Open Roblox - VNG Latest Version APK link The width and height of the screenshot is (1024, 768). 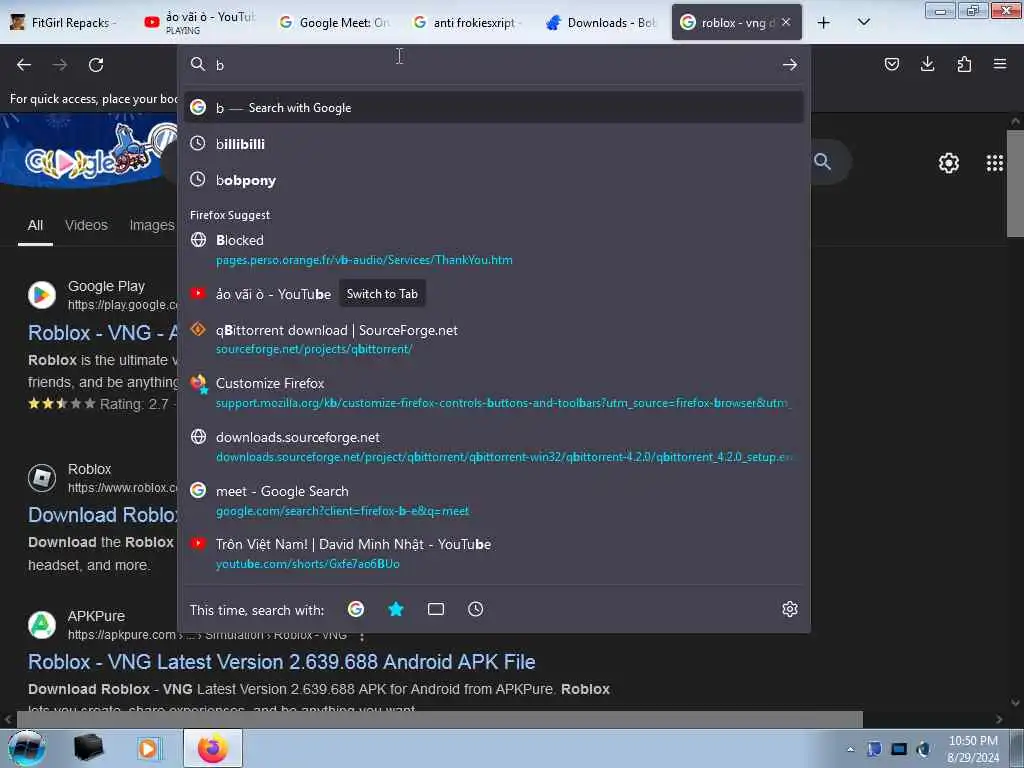(281, 662)
